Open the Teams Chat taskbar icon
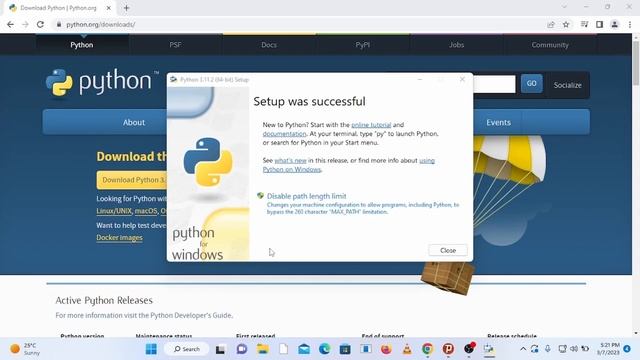The height and width of the screenshot is (360, 640). point(242,349)
